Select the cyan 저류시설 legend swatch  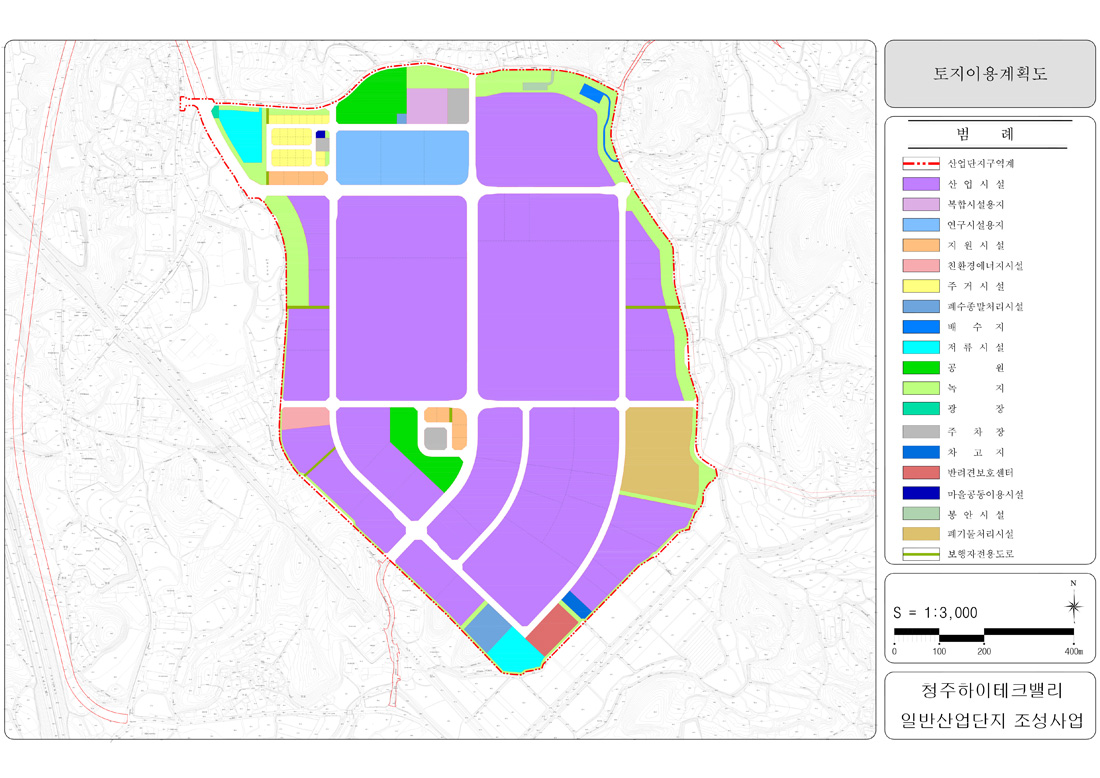click(920, 347)
